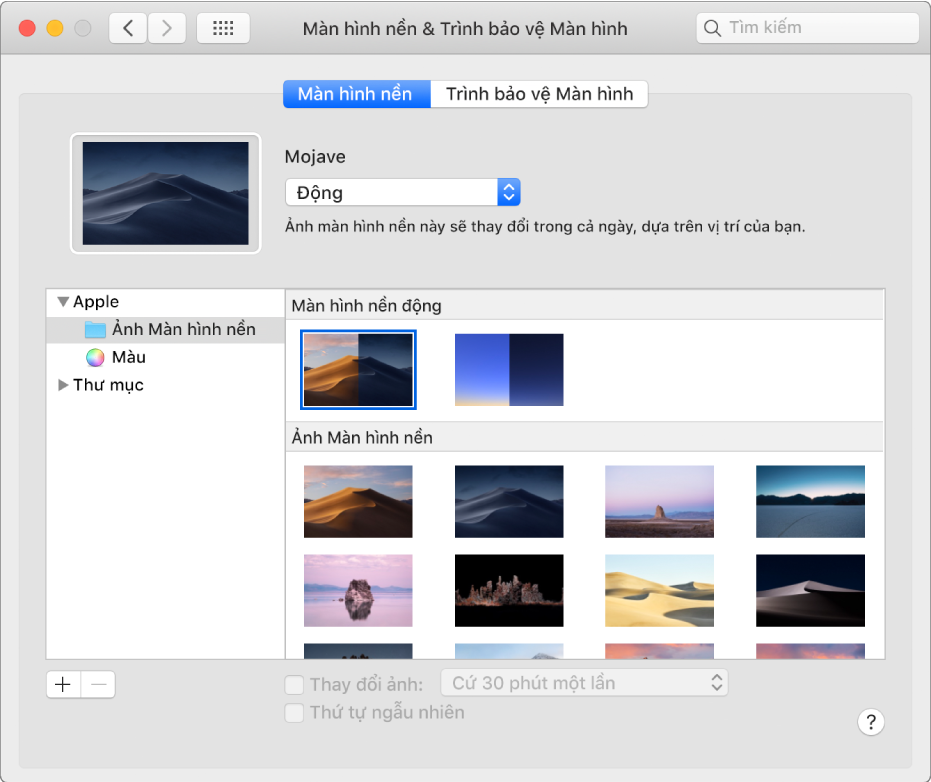Open help with the question mark button
Screen dimensions: 931x782
coord(870,722)
